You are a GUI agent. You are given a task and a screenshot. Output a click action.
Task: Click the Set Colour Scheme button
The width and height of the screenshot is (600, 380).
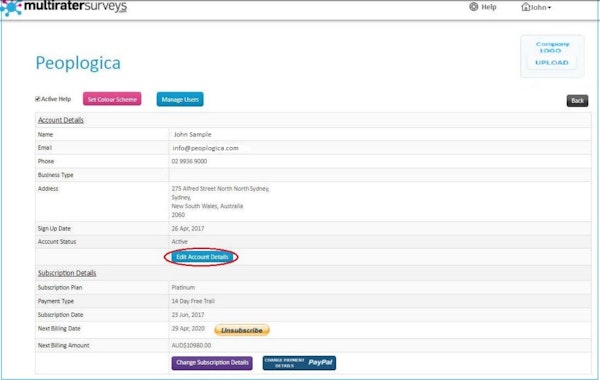click(x=112, y=99)
